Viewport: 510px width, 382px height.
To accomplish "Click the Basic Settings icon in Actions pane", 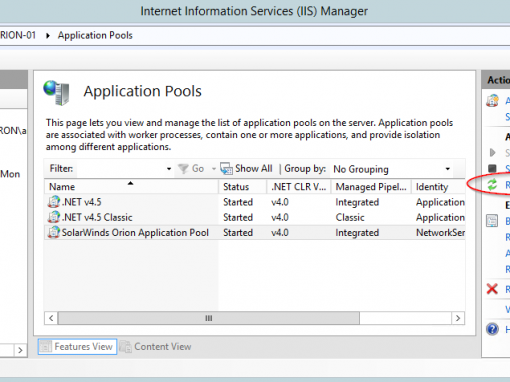I will [x=492, y=221].
